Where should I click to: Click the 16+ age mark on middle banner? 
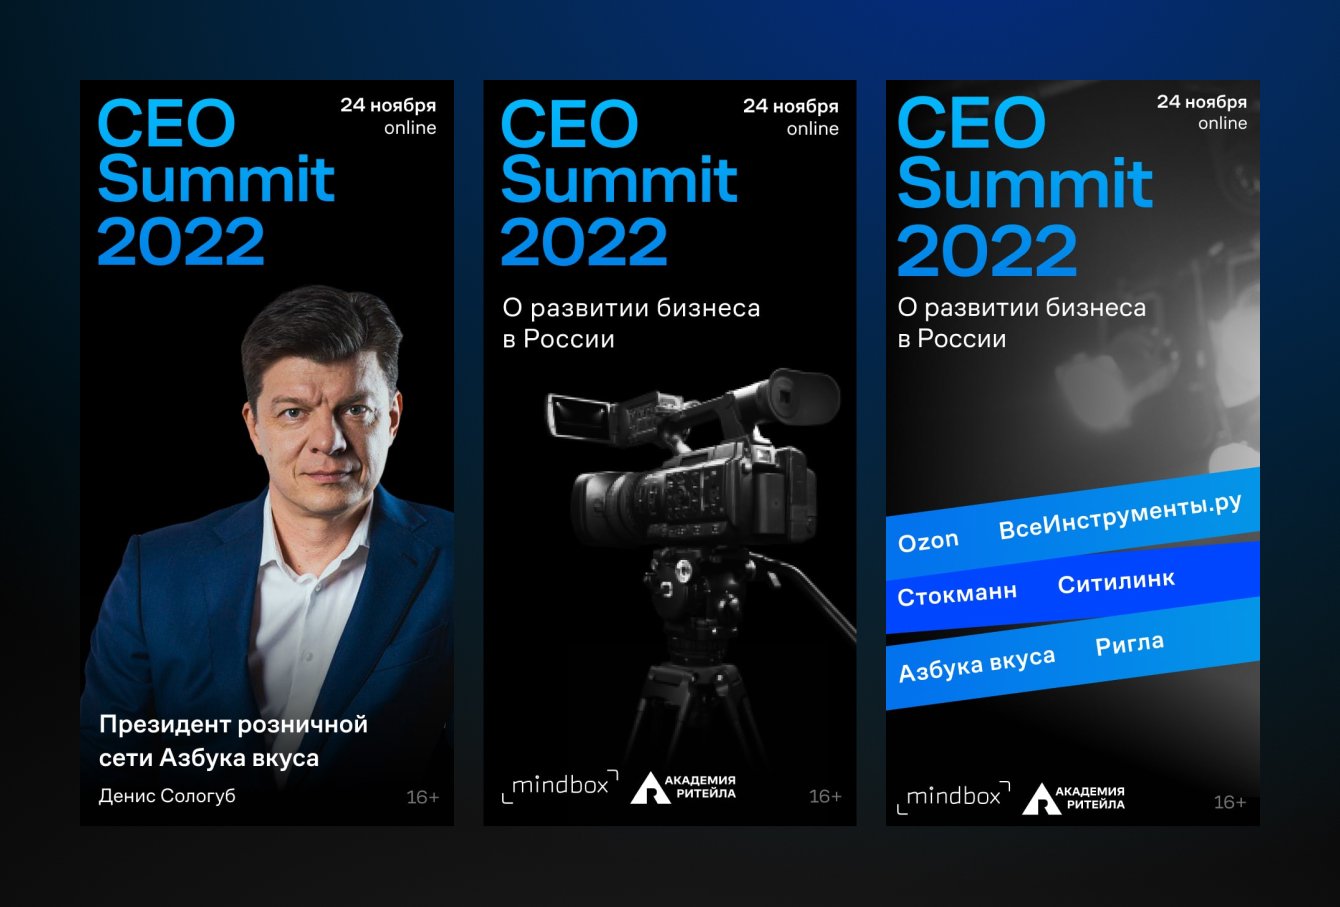(x=825, y=796)
